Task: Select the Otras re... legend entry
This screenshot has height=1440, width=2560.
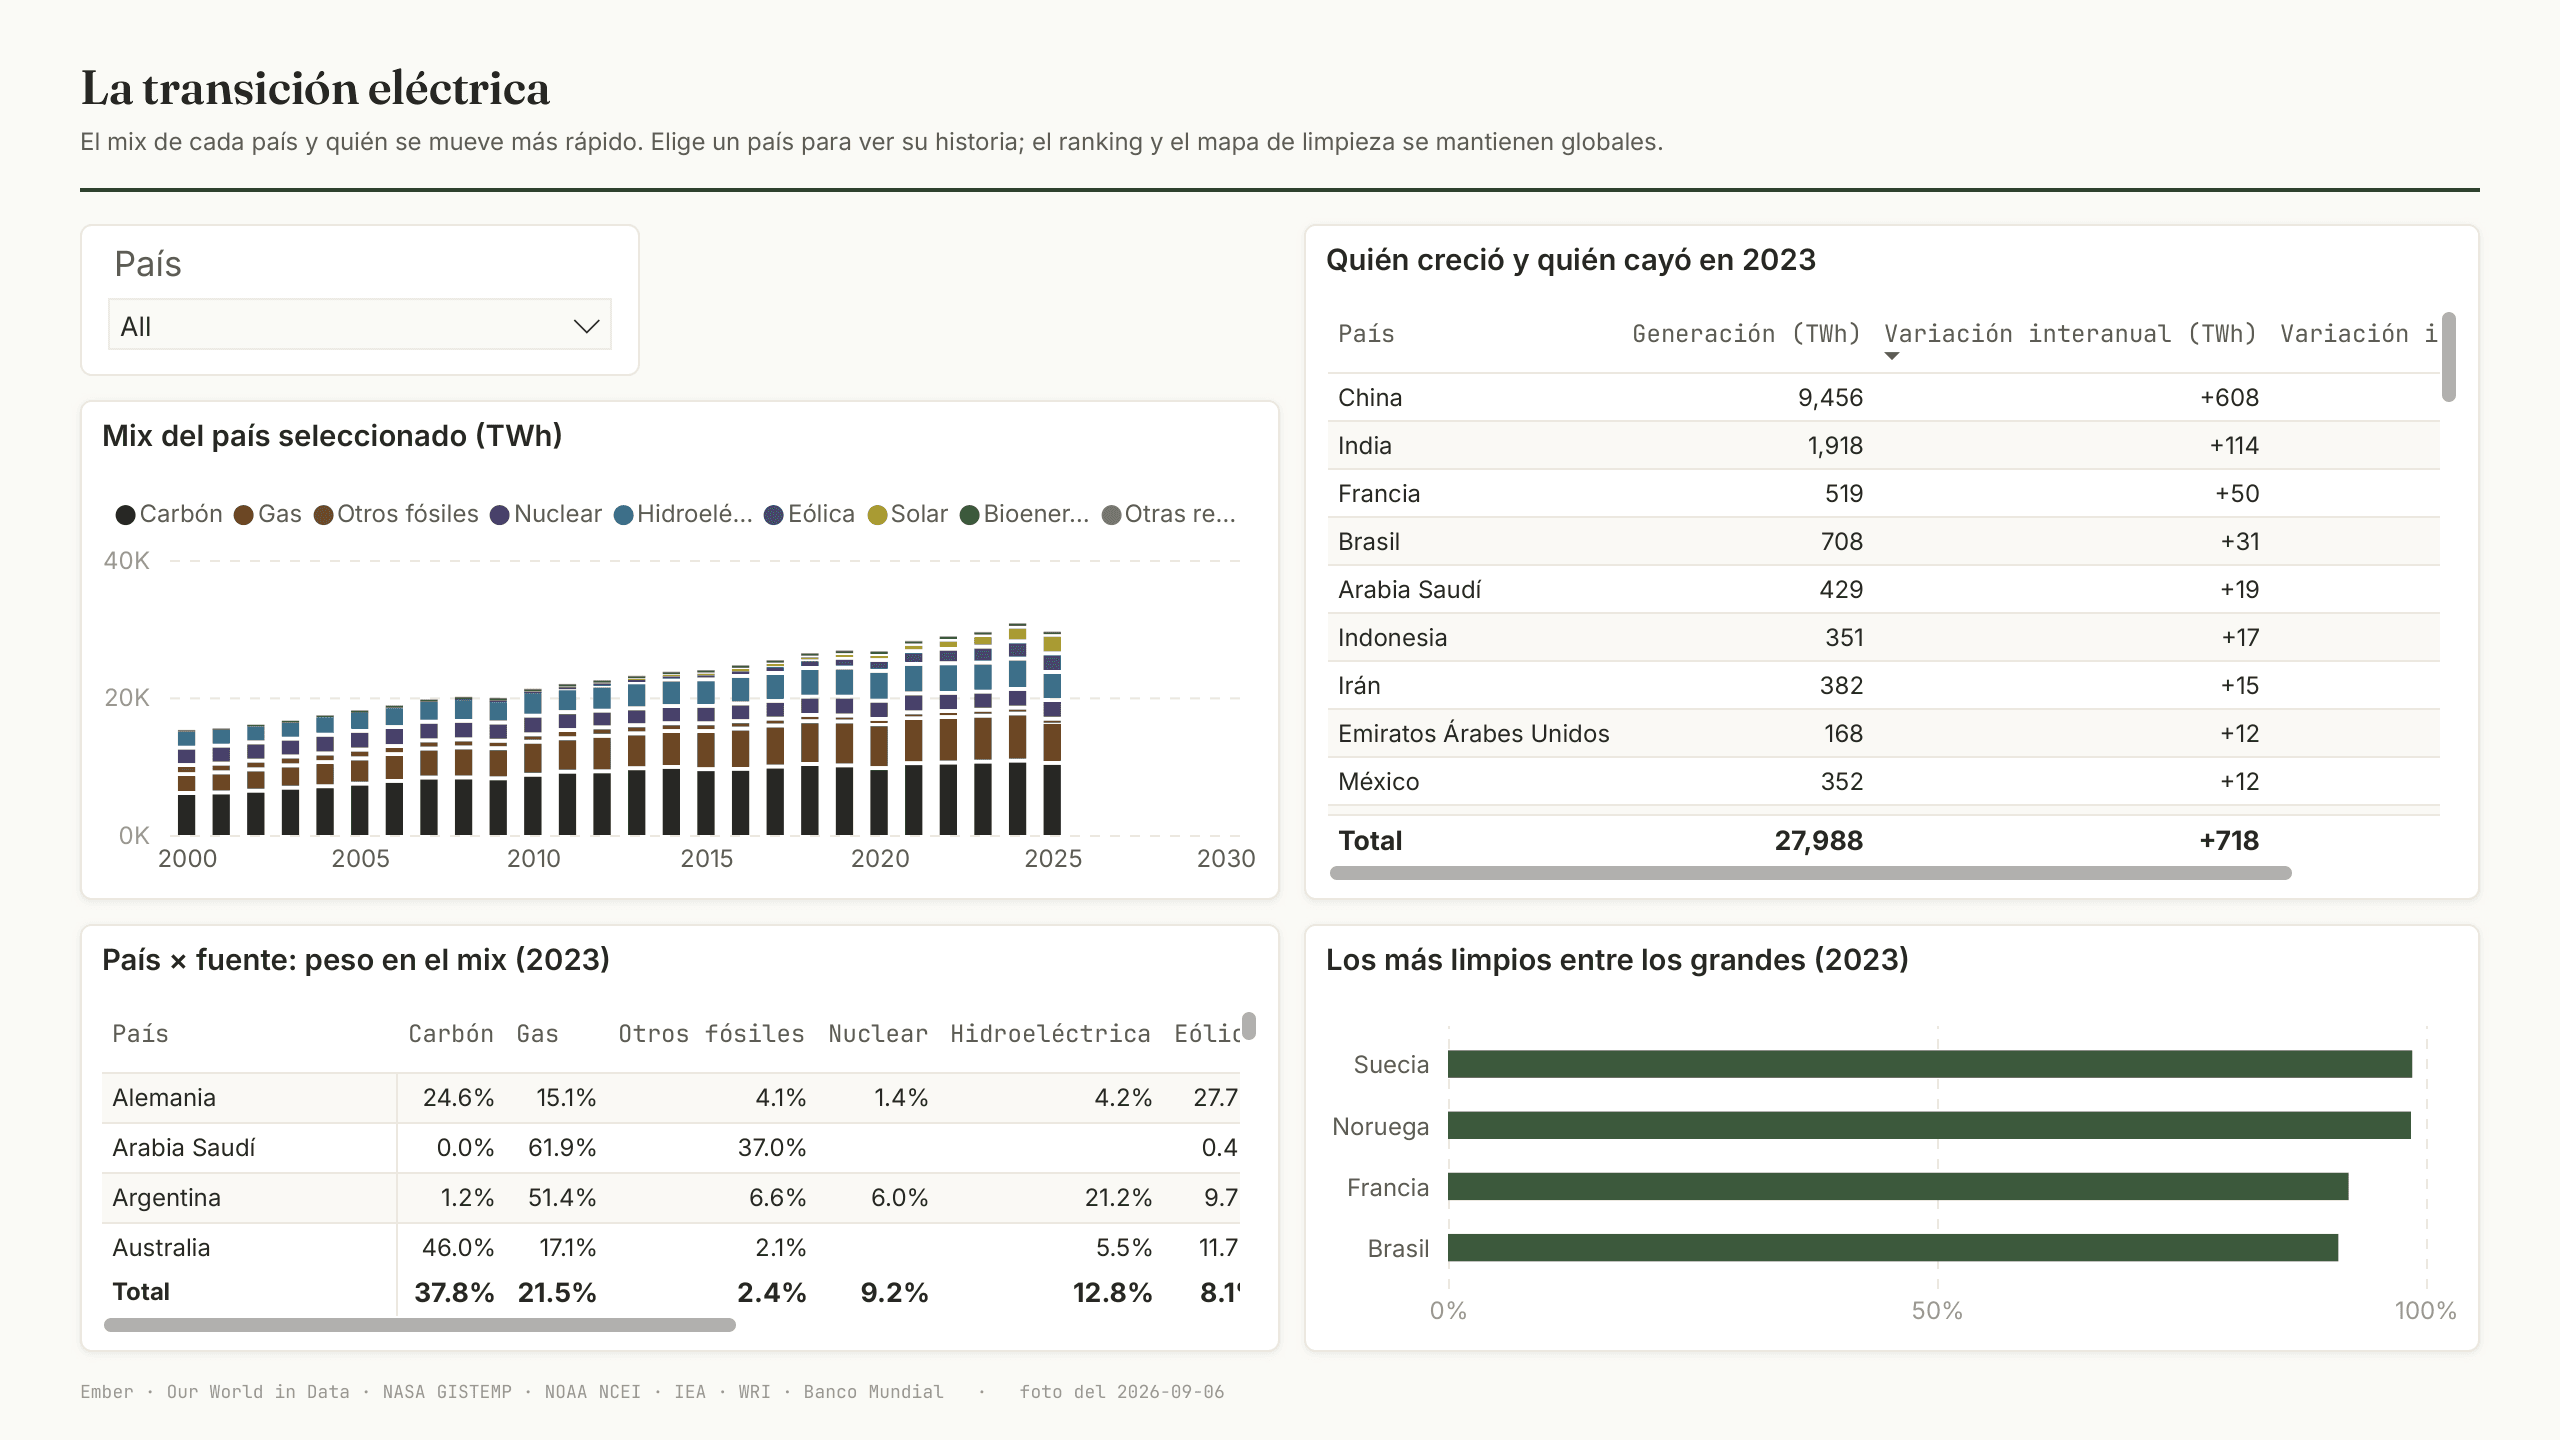Action: coord(1168,514)
